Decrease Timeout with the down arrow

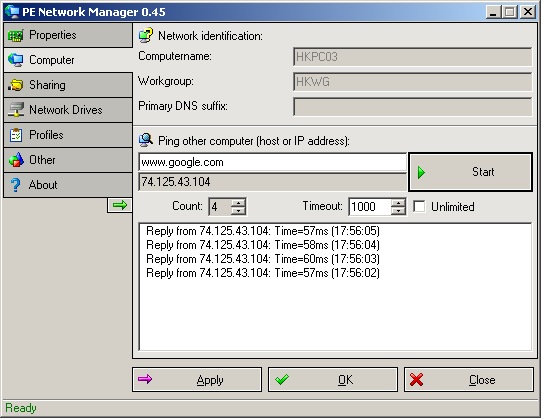point(398,210)
